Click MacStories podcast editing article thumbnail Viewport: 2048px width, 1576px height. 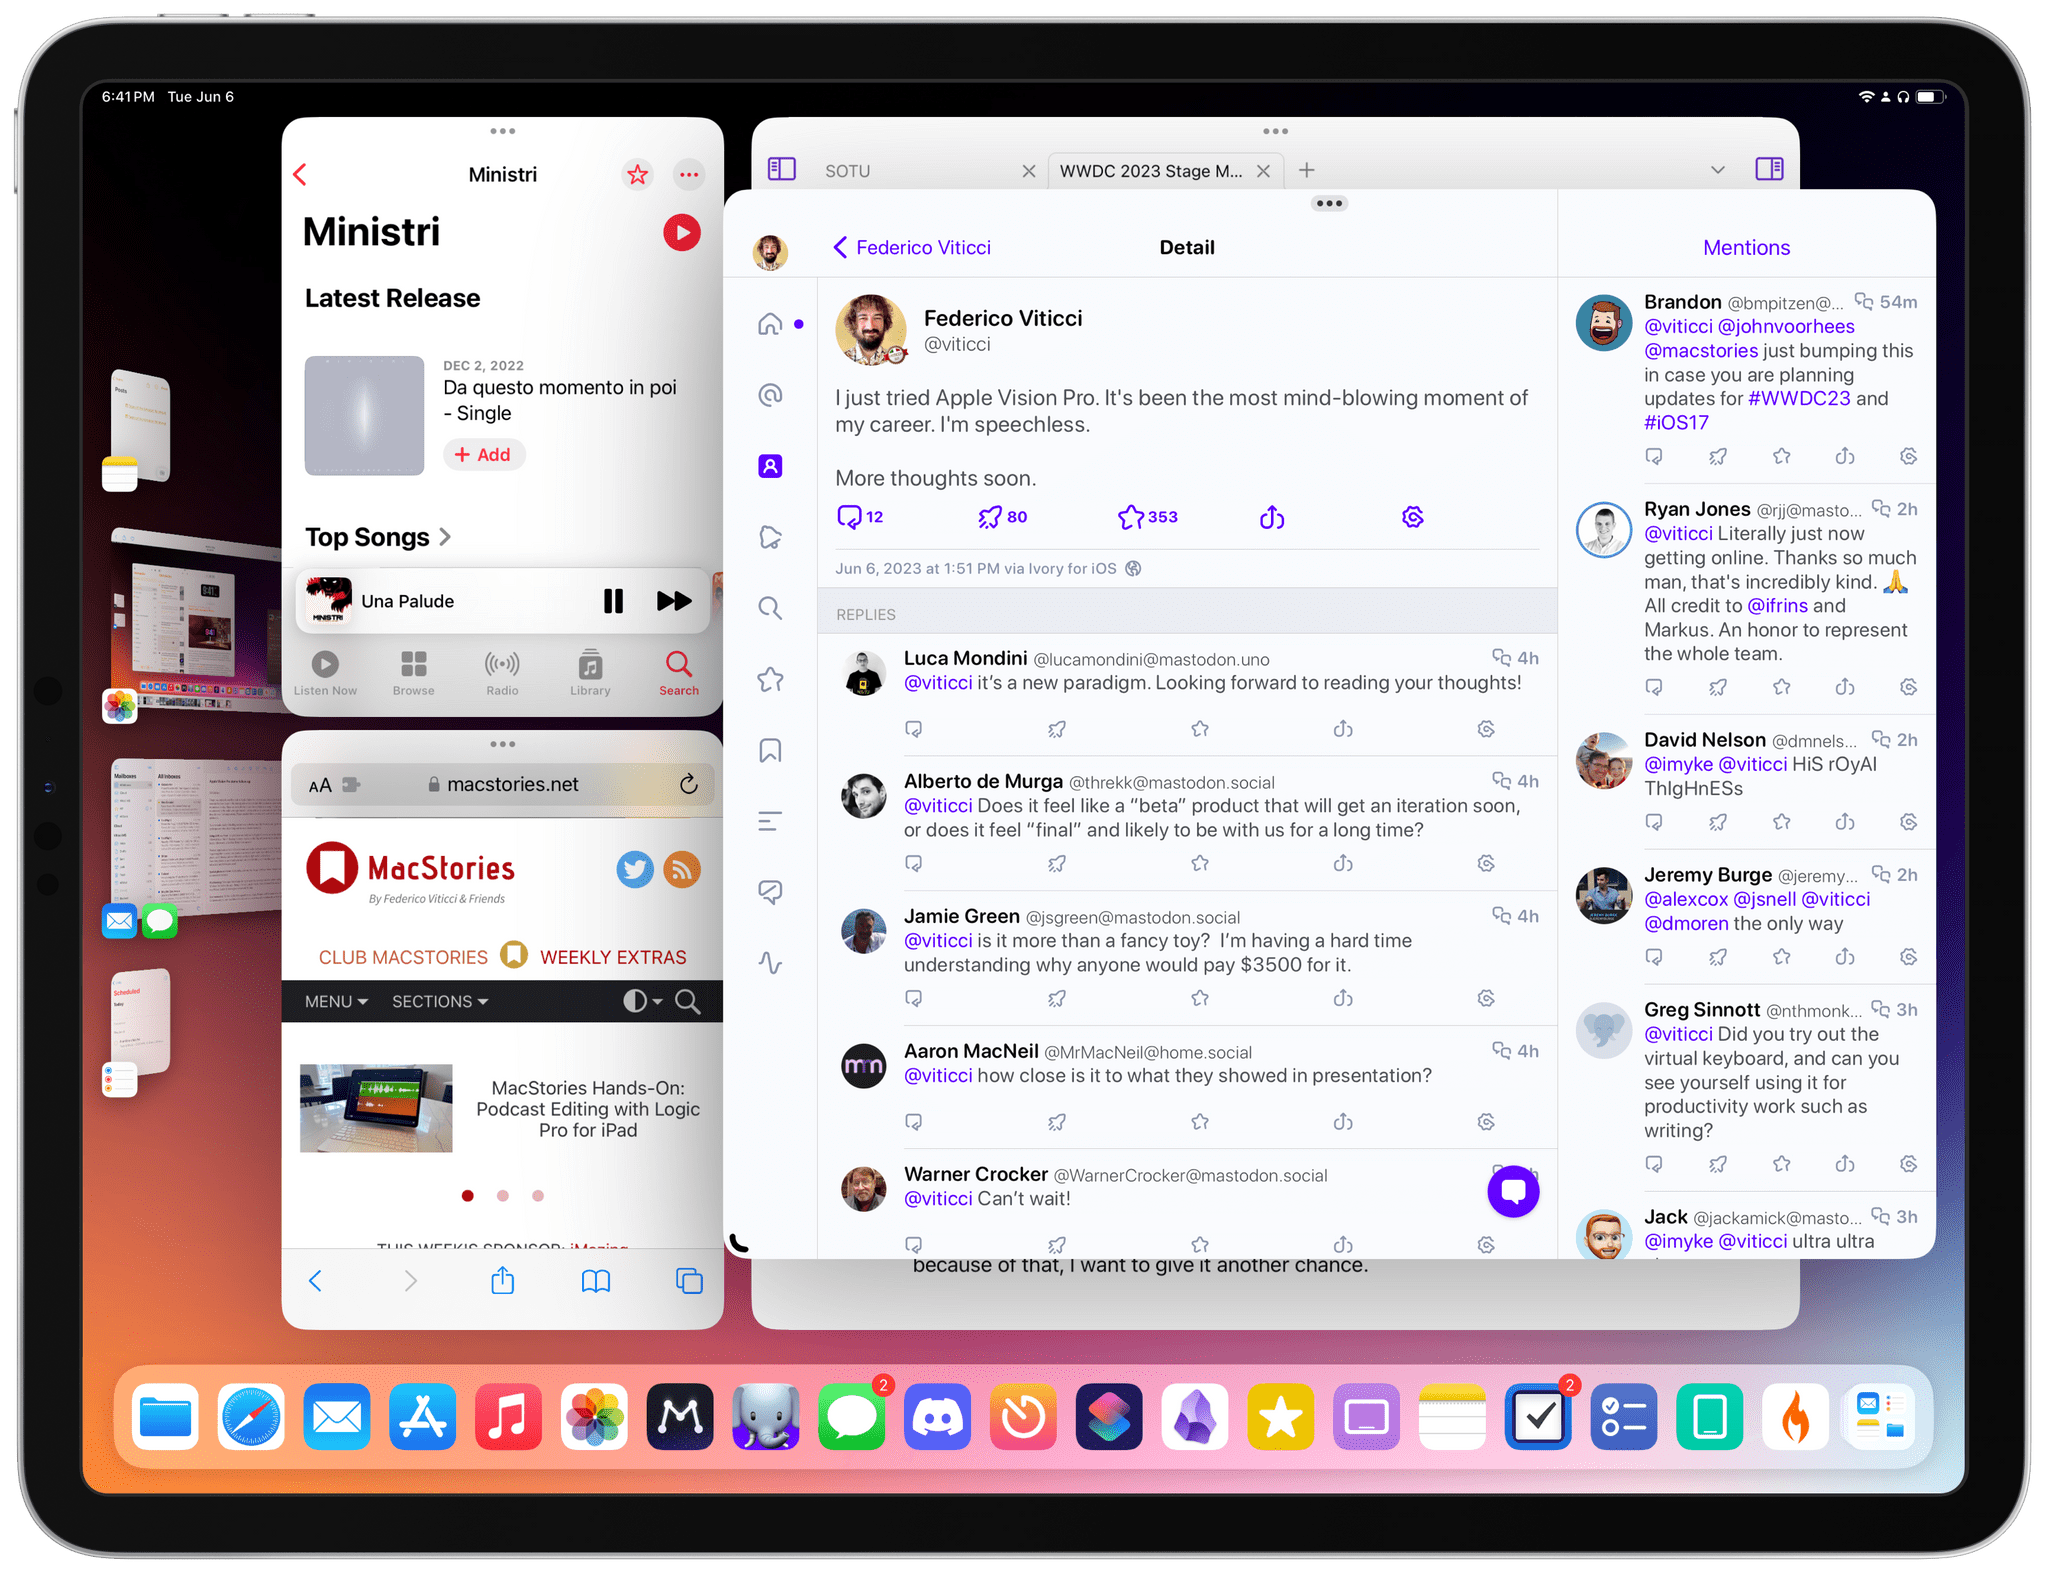tap(382, 1112)
